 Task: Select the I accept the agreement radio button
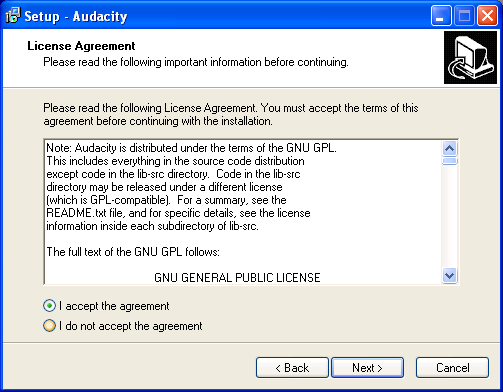point(49,306)
